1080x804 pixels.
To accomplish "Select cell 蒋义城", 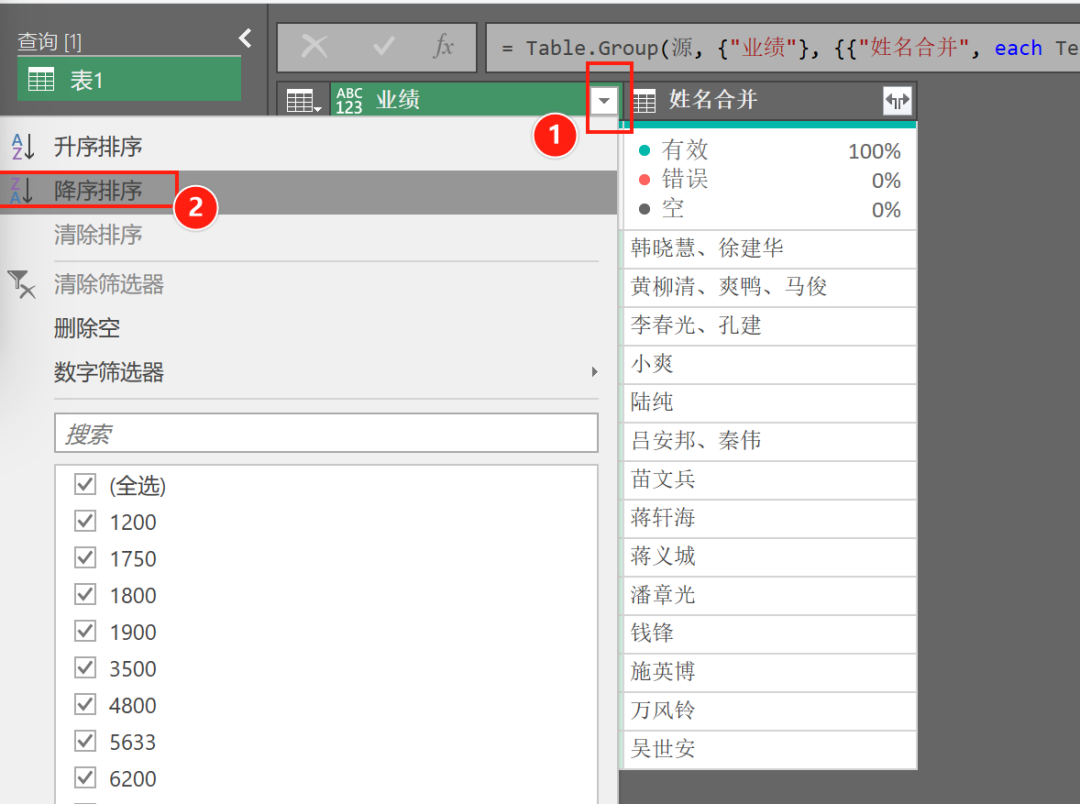I will [x=770, y=557].
